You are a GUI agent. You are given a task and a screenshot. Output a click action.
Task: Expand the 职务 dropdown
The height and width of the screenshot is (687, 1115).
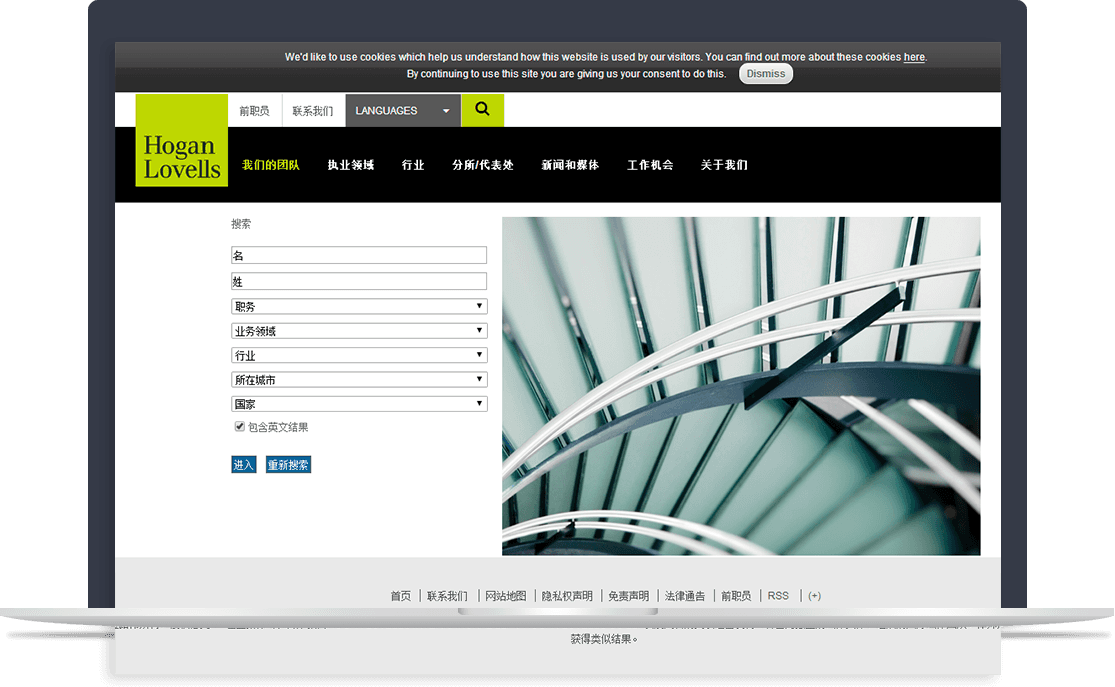pyautogui.click(x=359, y=306)
